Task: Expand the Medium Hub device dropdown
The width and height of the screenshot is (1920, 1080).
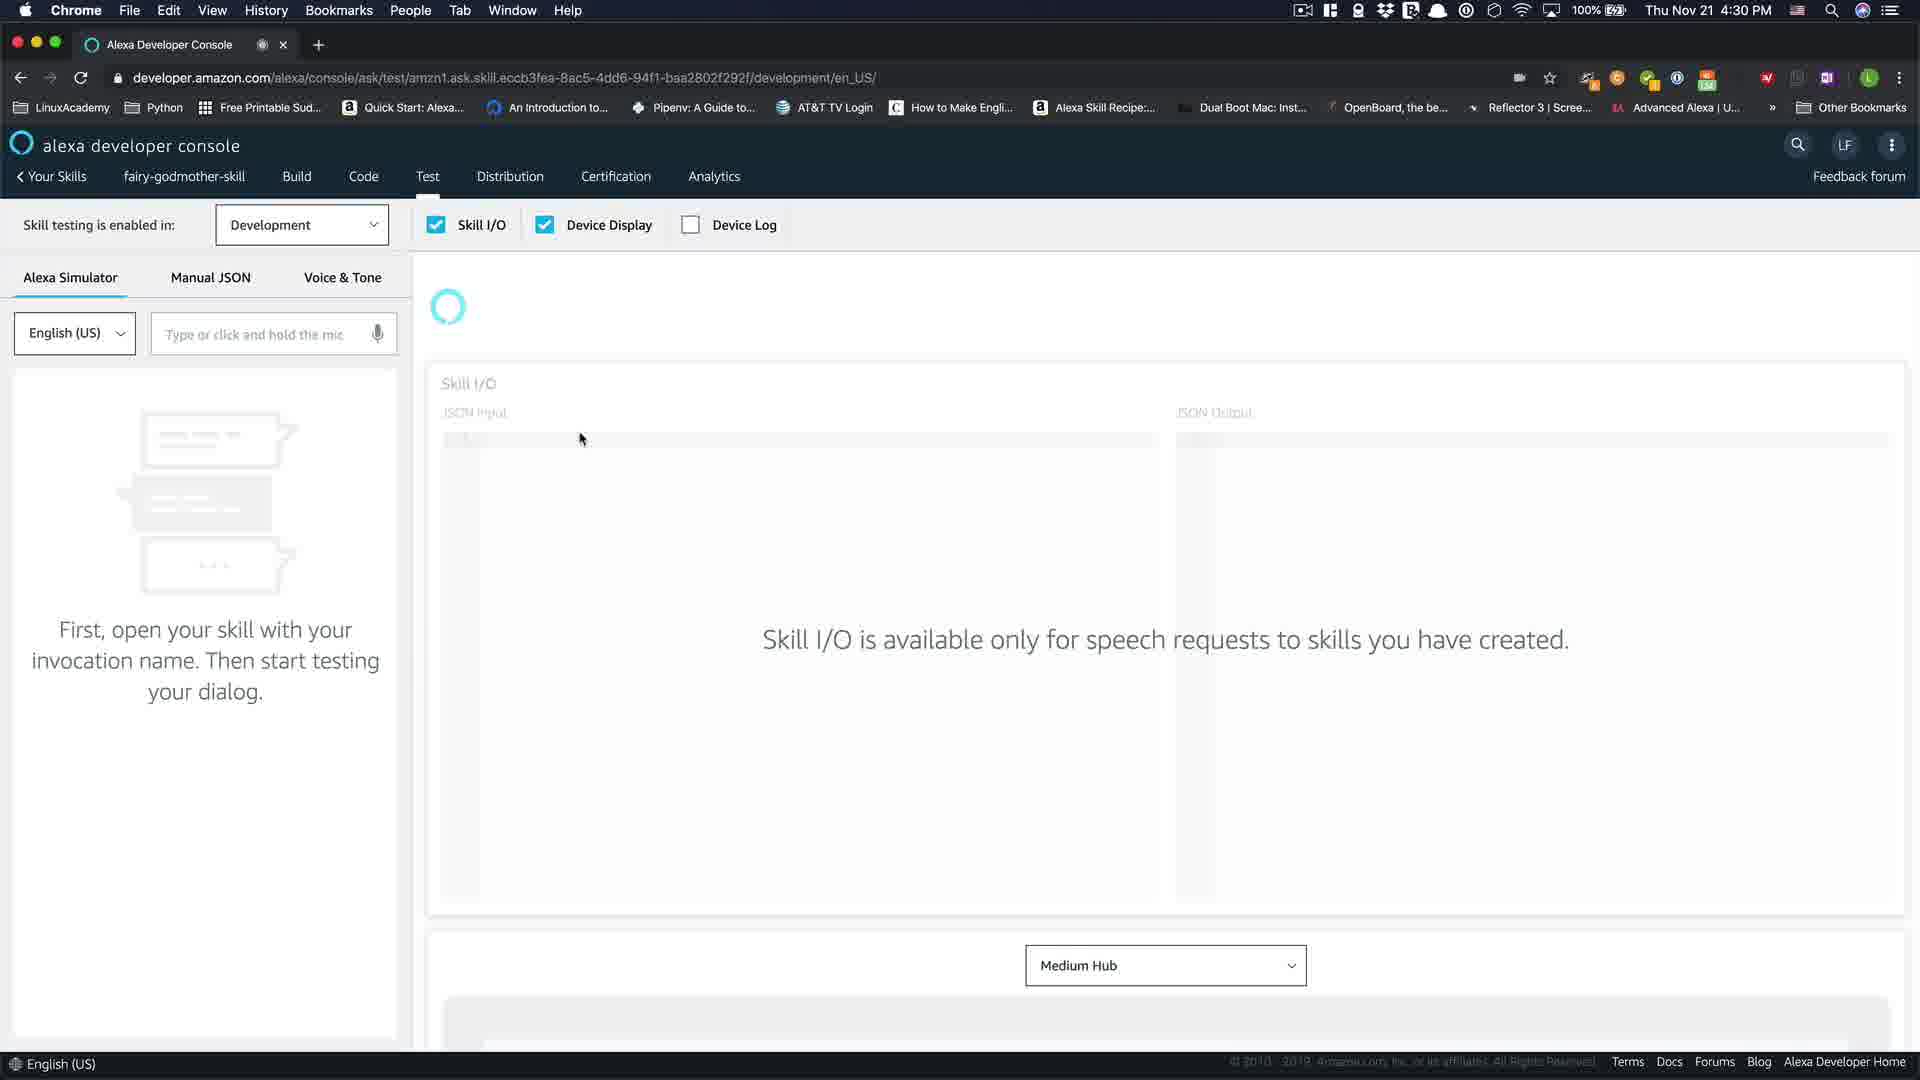Action: pos(1165,966)
